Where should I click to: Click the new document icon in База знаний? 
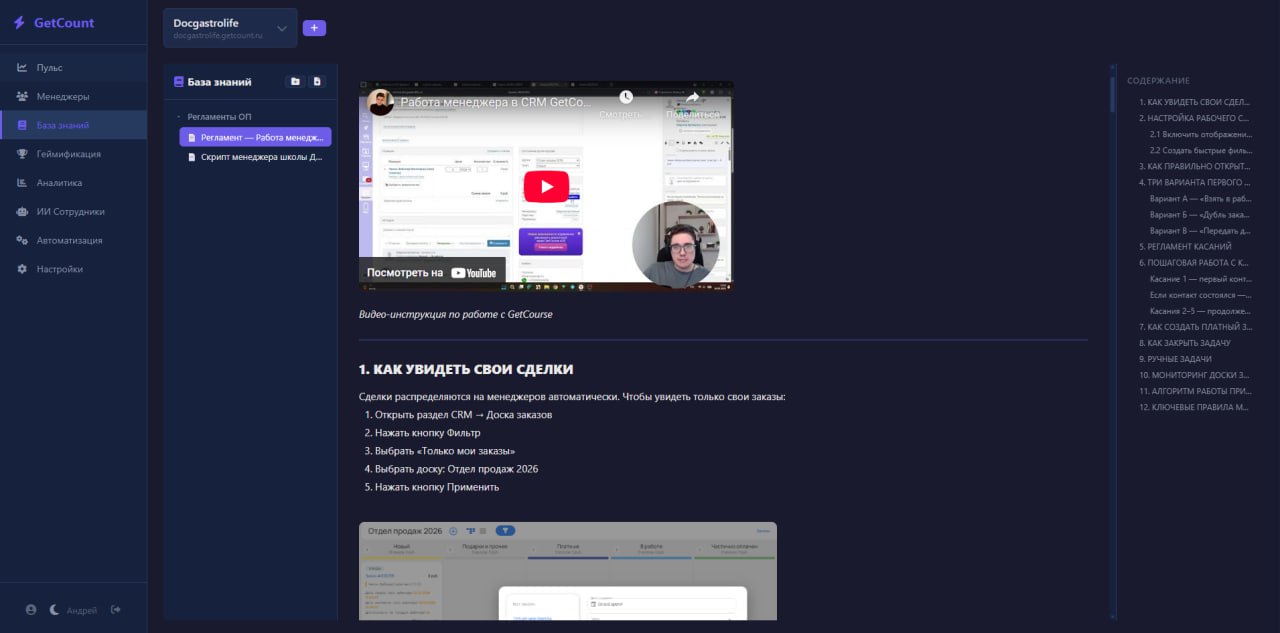[317, 82]
